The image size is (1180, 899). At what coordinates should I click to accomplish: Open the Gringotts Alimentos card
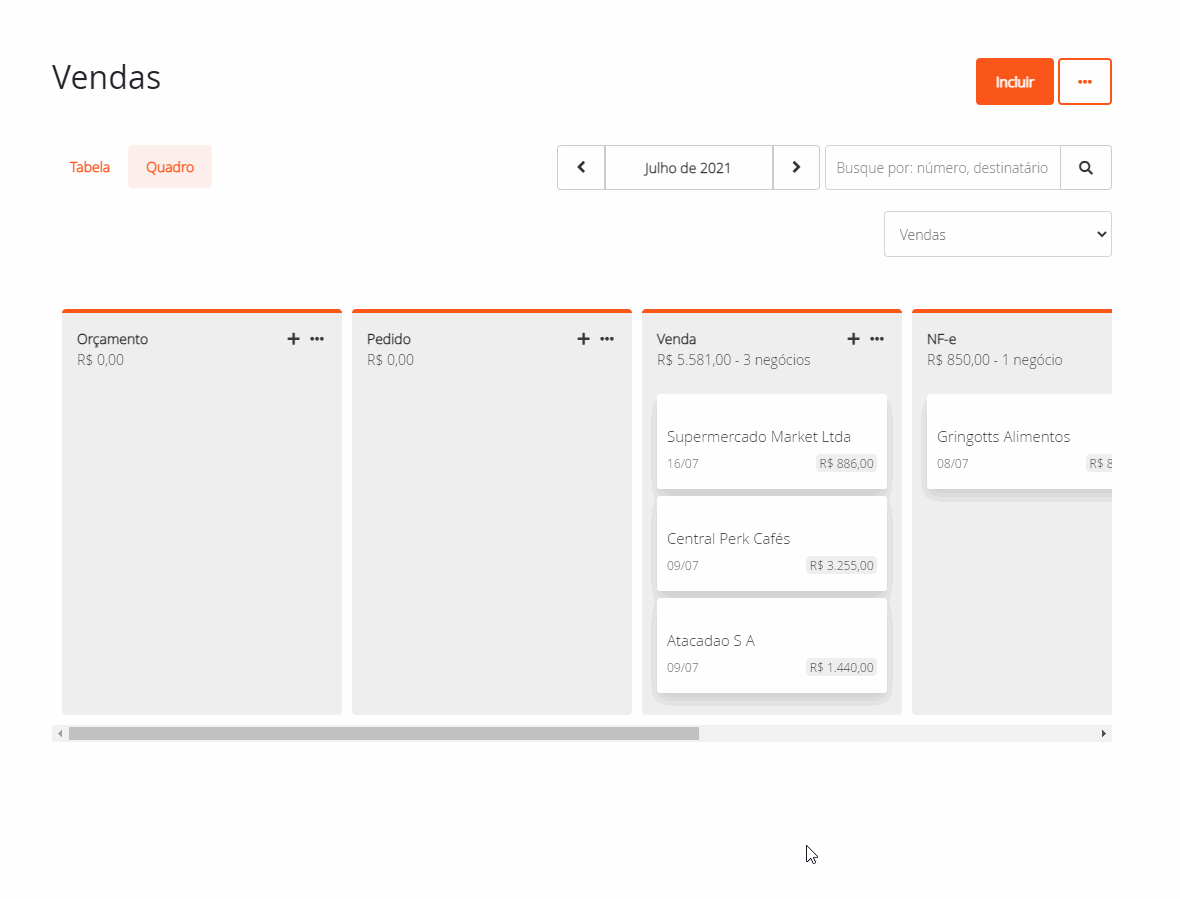[x=1019, y=442]
